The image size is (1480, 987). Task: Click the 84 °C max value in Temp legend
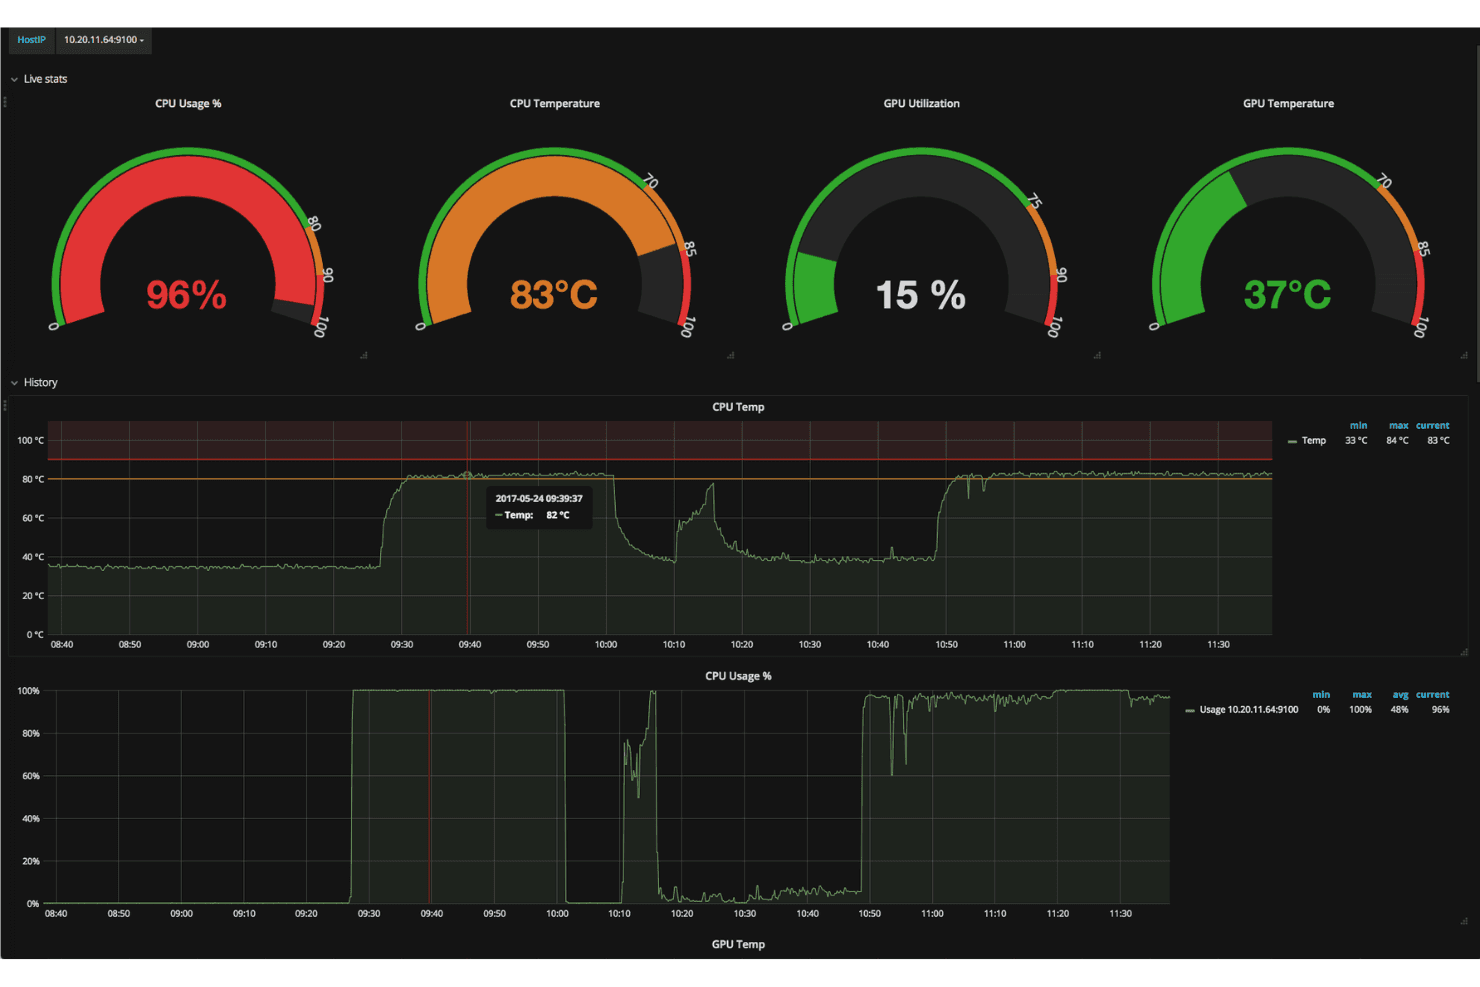coord(1397,441)
